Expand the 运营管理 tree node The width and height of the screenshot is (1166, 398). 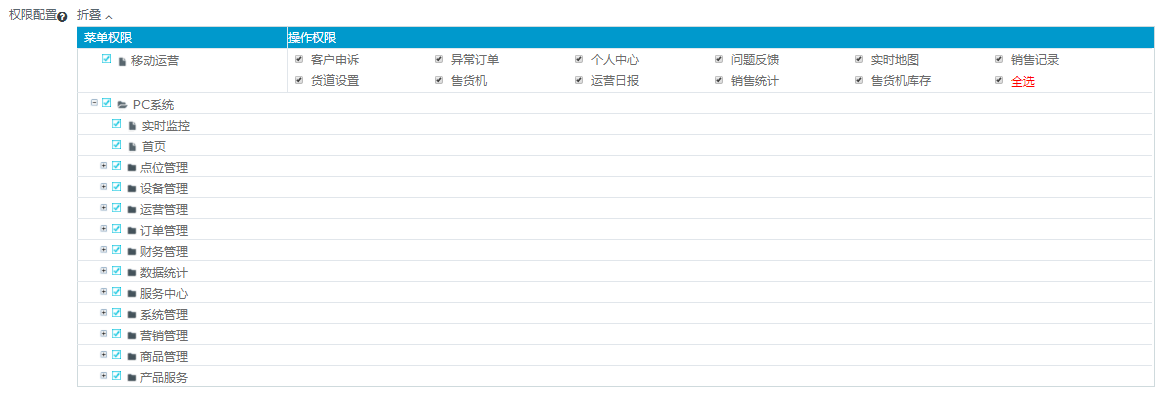tap(104, 208)
